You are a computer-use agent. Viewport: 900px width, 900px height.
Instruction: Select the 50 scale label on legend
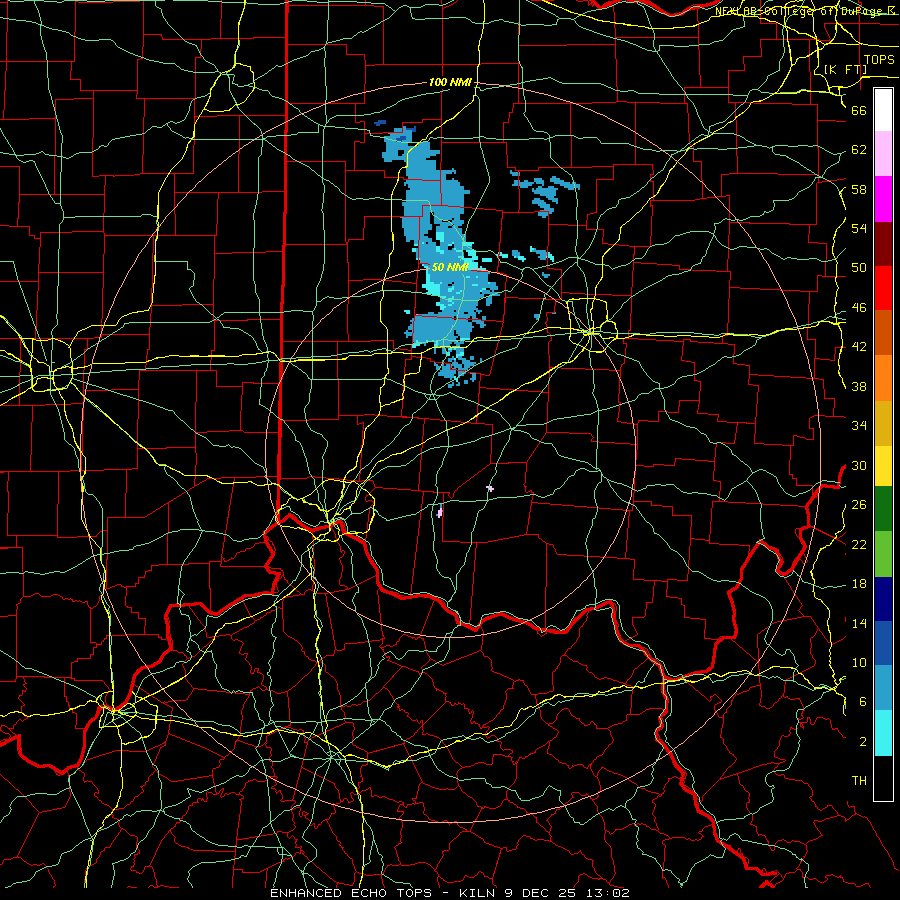[859, 268]
